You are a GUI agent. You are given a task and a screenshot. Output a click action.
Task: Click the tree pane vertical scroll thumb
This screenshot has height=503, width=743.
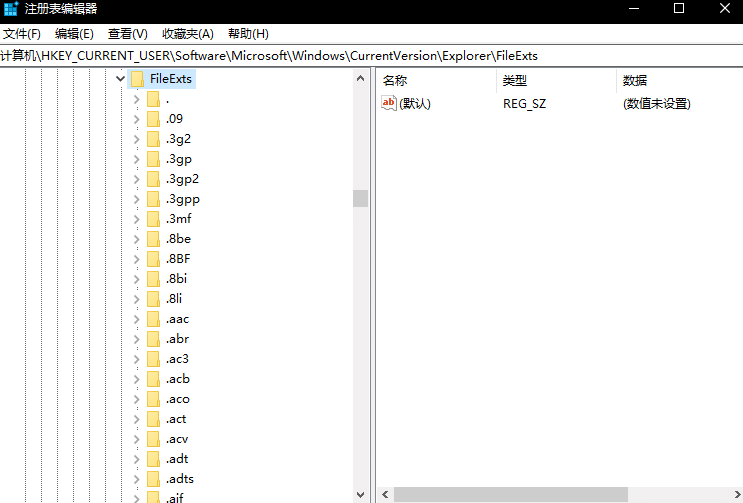pyautogui.click(x=361, y=198)
